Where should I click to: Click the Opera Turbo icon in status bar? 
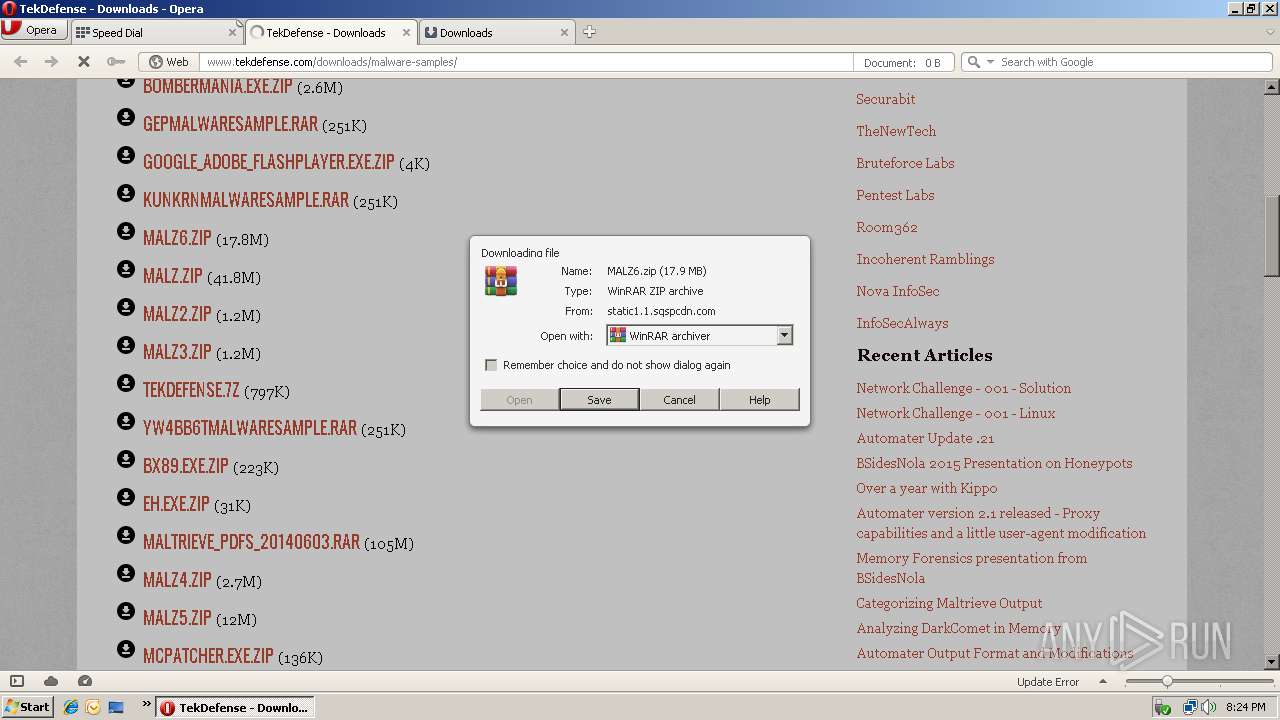pyautogui.click(x=85, y=681)
